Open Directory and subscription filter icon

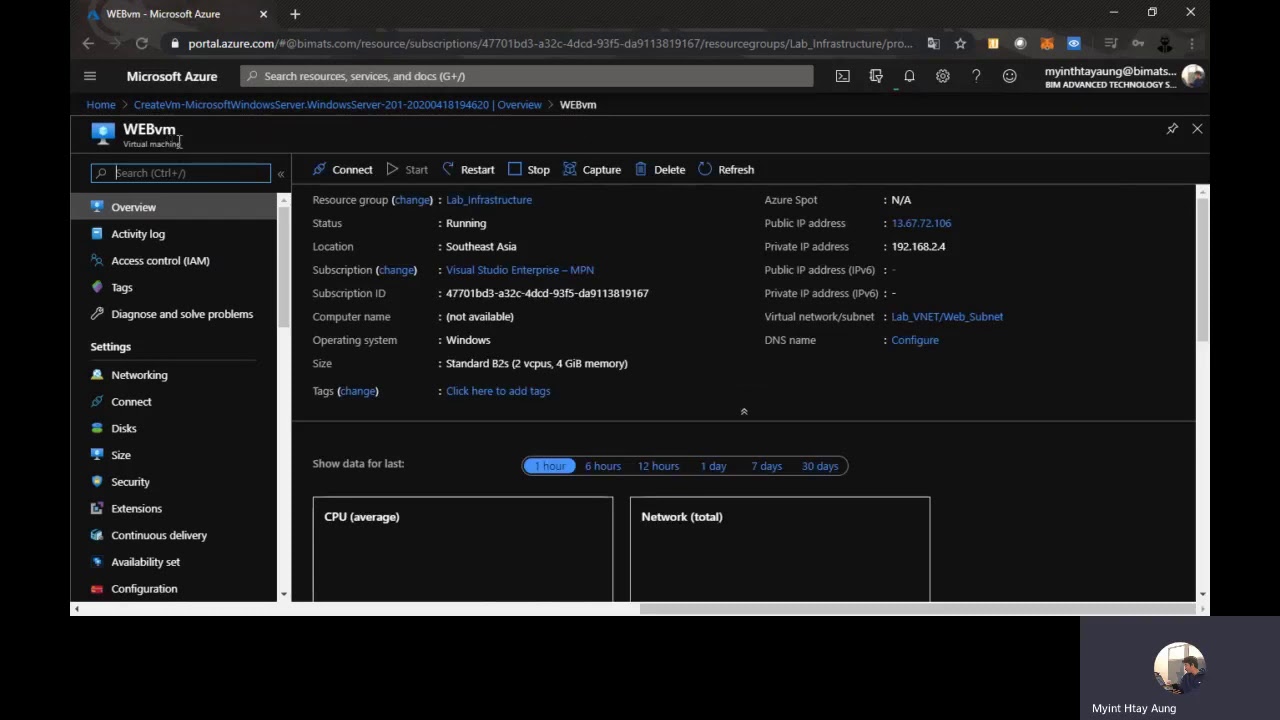click(876, 76)
